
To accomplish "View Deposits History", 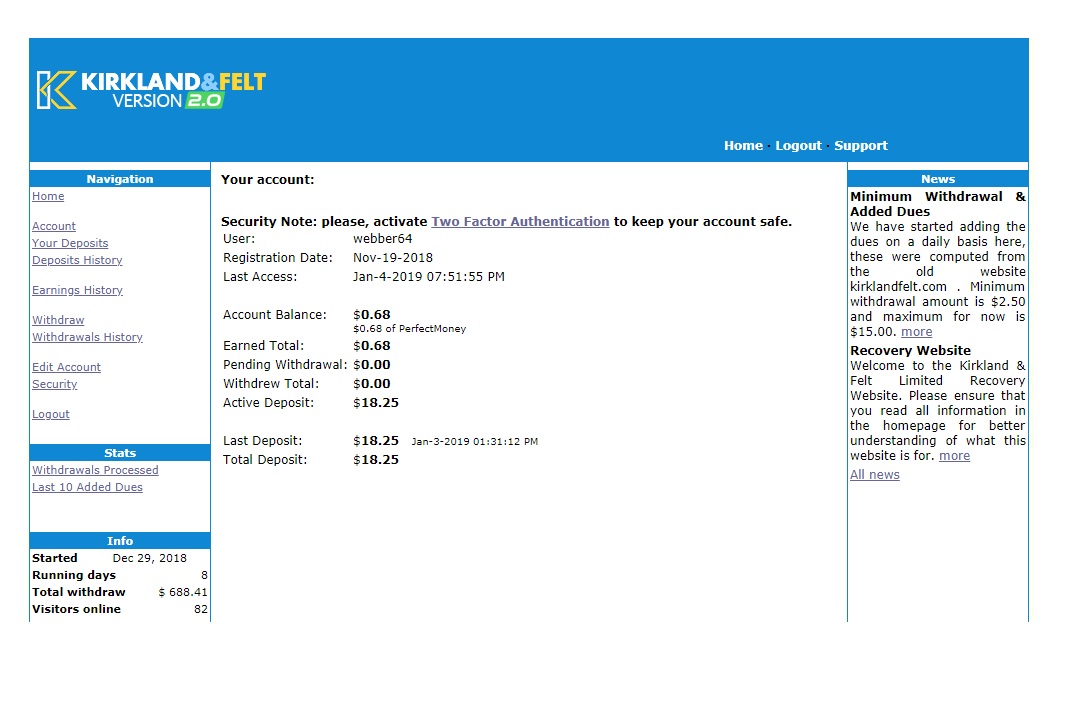I will click(x=77, y=261).
